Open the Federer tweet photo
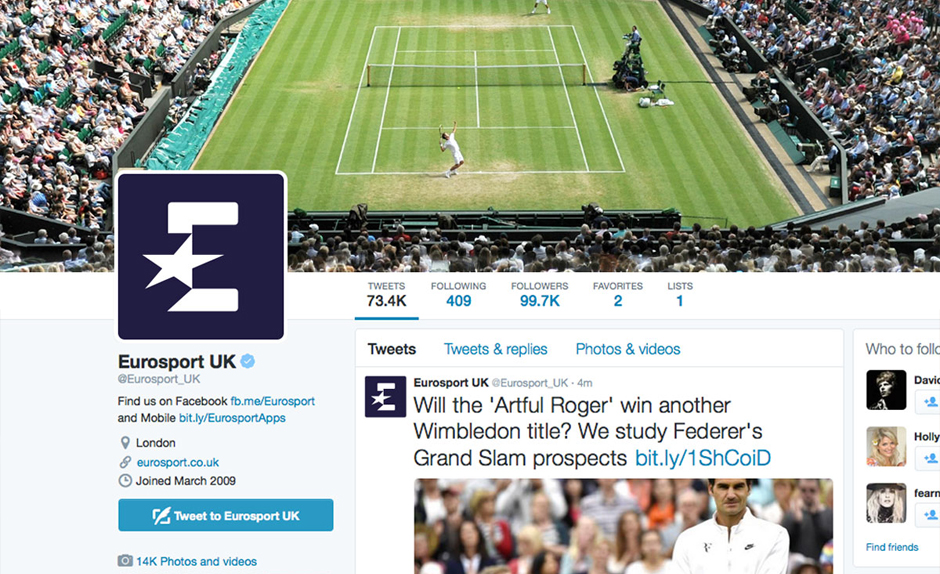 (623, 526)
